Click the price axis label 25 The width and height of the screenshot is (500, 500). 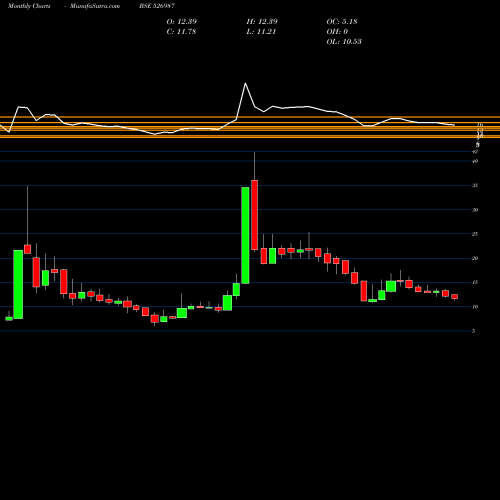pos(475,234)
